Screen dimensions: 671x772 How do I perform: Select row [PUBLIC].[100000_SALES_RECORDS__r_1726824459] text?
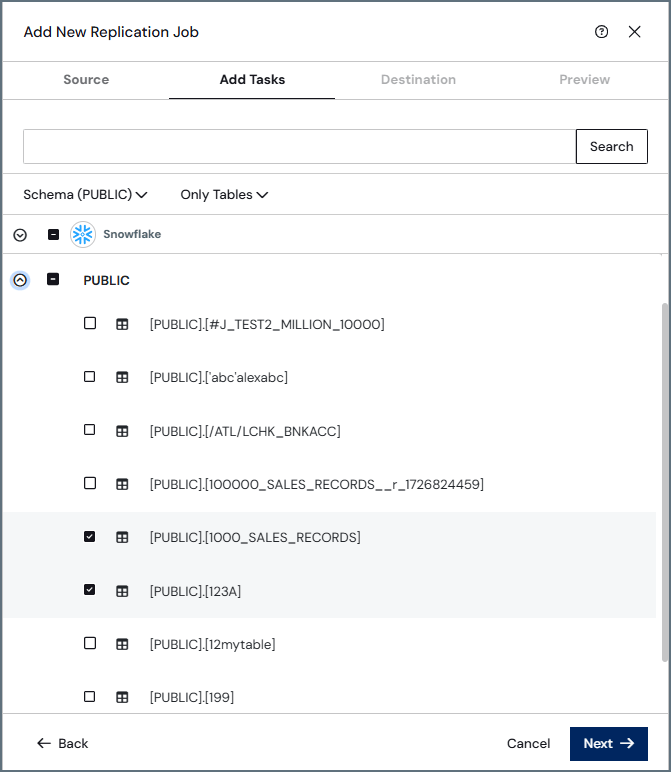tap(317, 484)
